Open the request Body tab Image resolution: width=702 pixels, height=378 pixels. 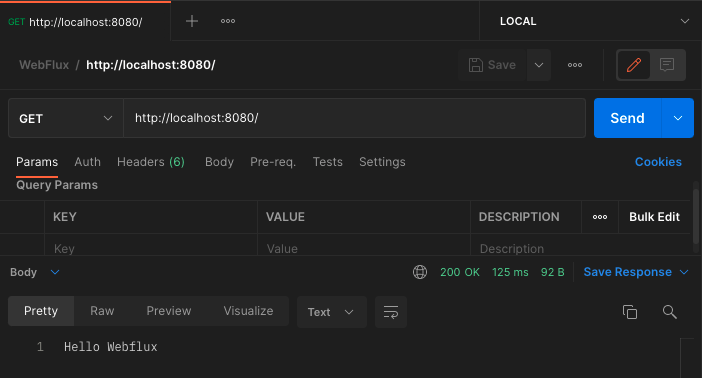[219, 162]
